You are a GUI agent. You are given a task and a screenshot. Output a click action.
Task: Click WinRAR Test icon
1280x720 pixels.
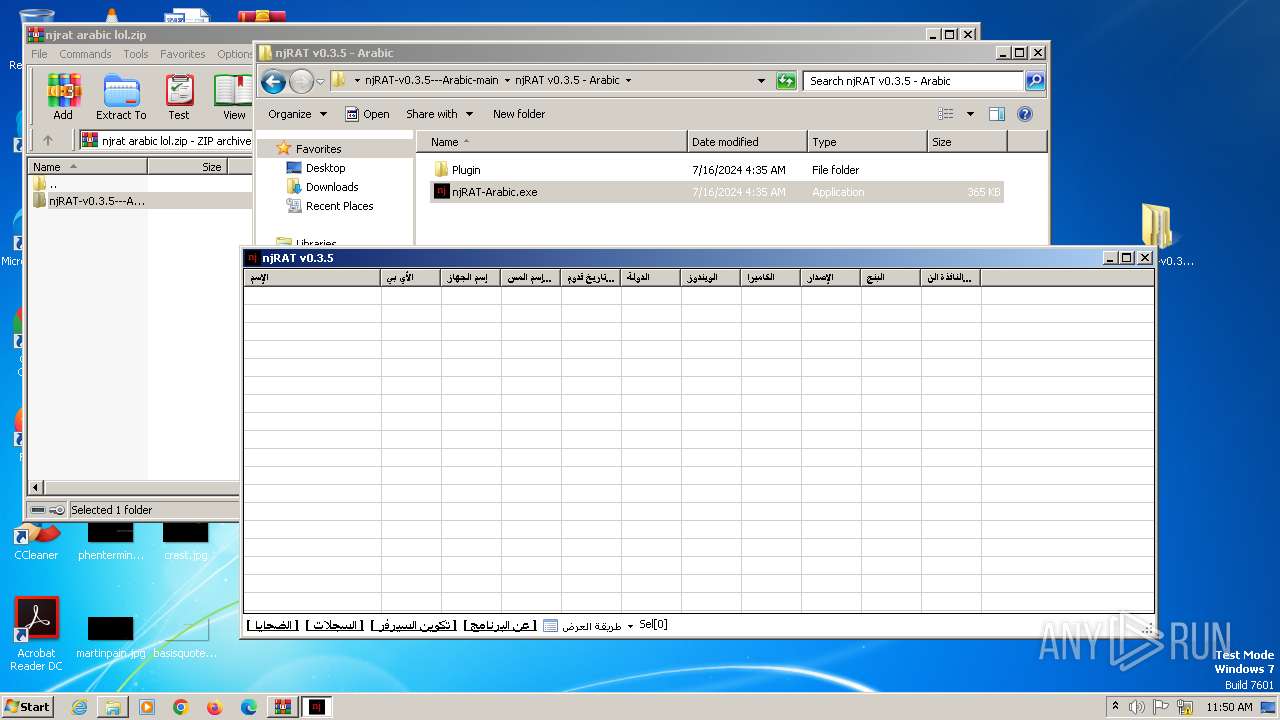click(179, 97)
